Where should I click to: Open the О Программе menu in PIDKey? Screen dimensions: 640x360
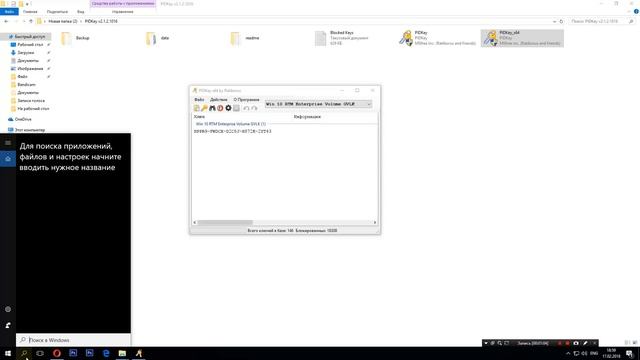(246, 100)
